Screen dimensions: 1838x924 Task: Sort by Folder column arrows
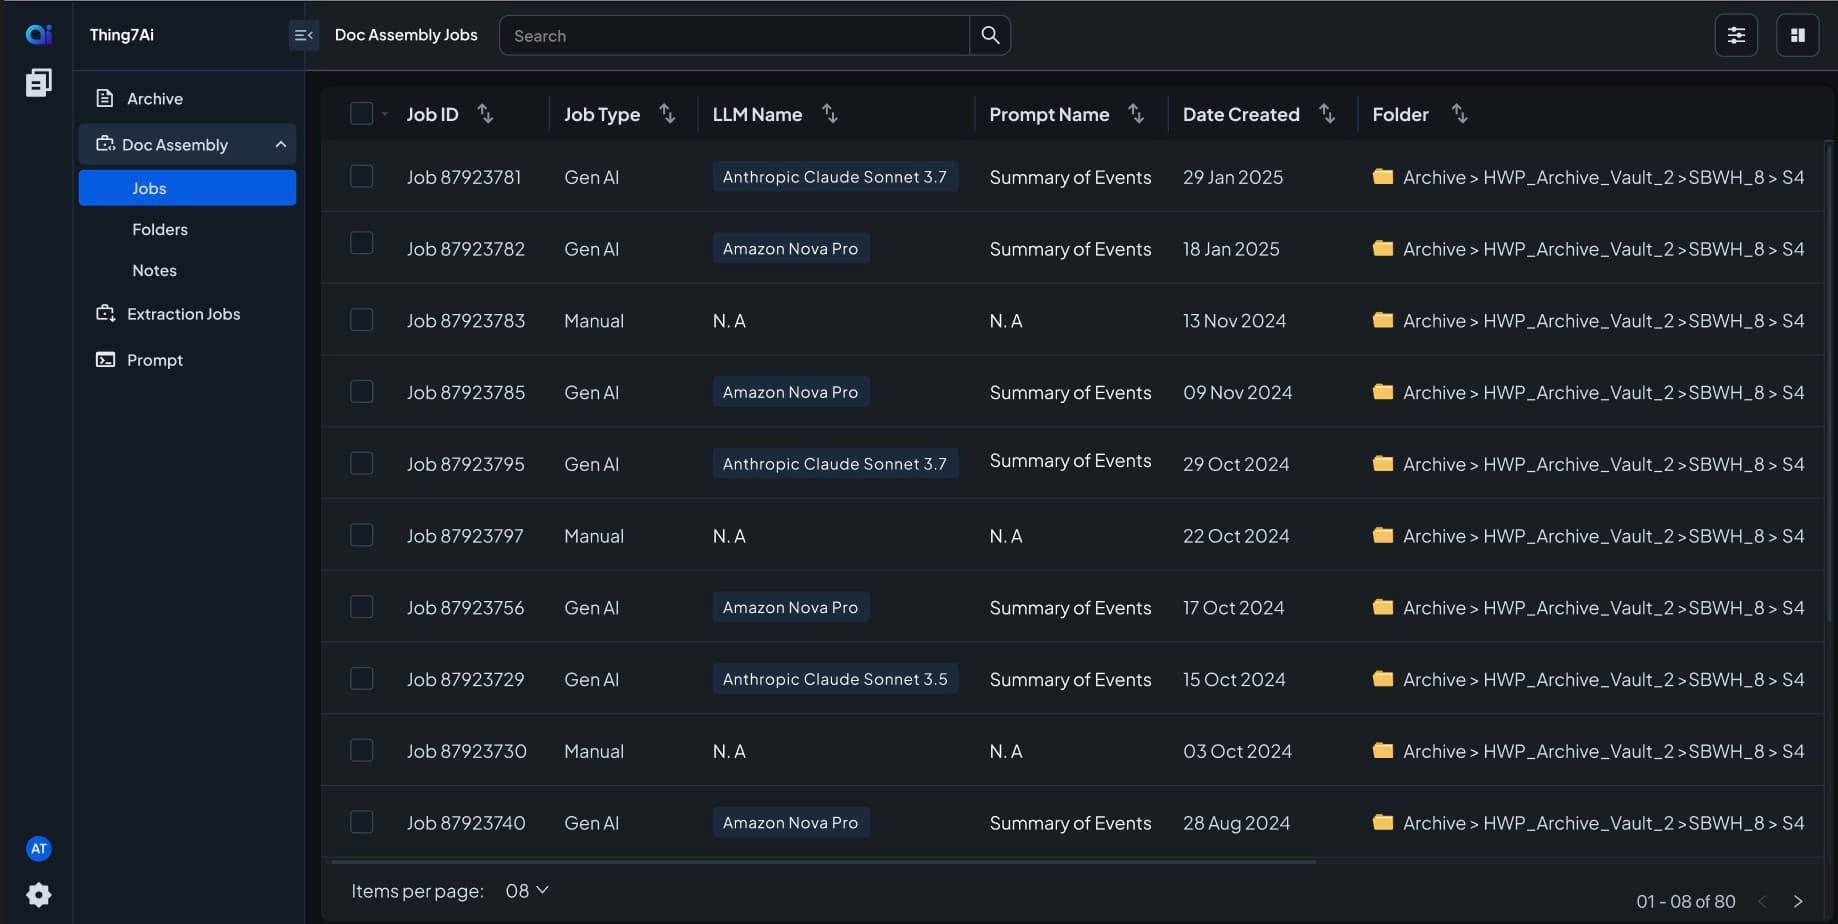tap(1460, 114)
